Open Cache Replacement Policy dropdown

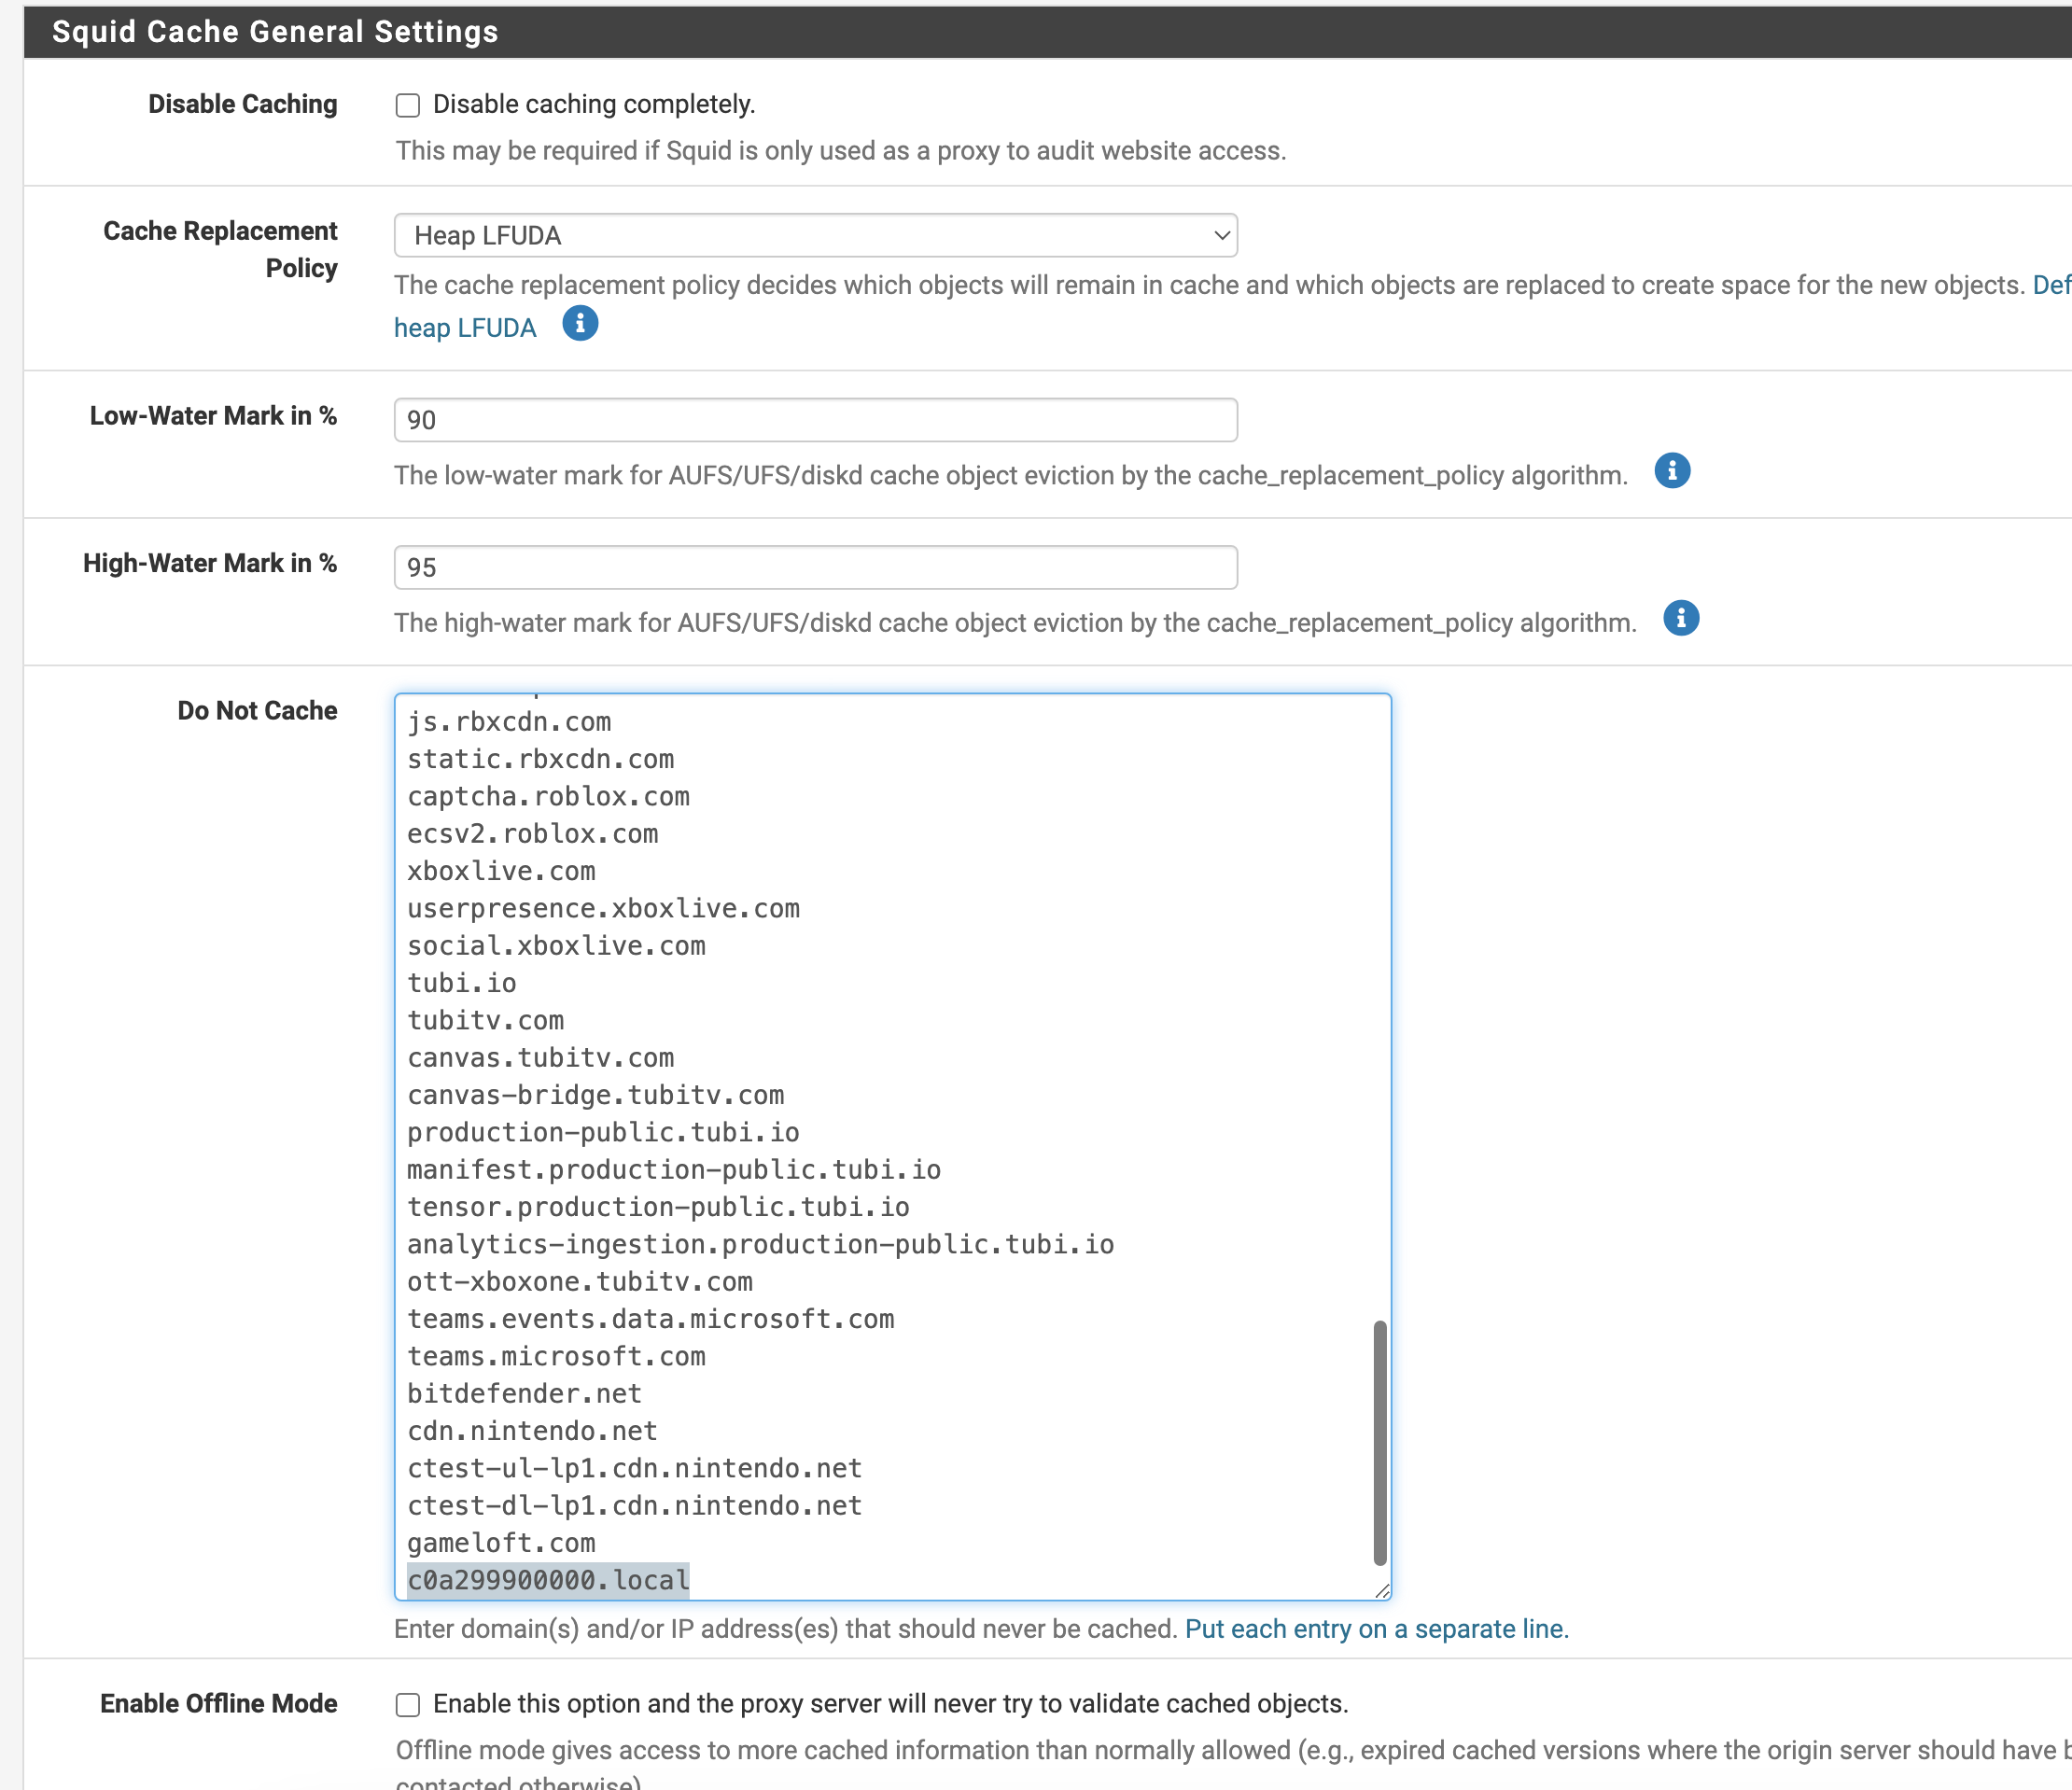click(815, 236)
